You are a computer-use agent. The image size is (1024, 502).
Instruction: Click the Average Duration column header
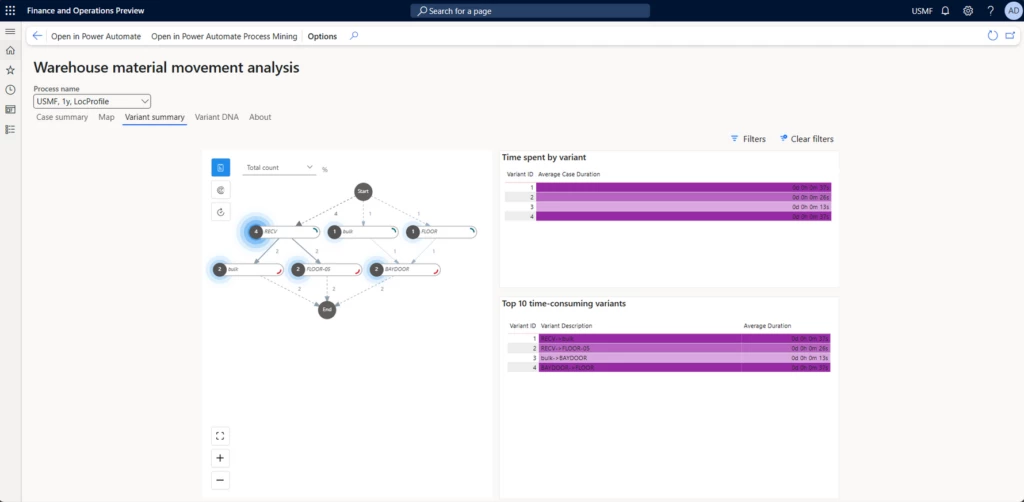tap(767, 326)
